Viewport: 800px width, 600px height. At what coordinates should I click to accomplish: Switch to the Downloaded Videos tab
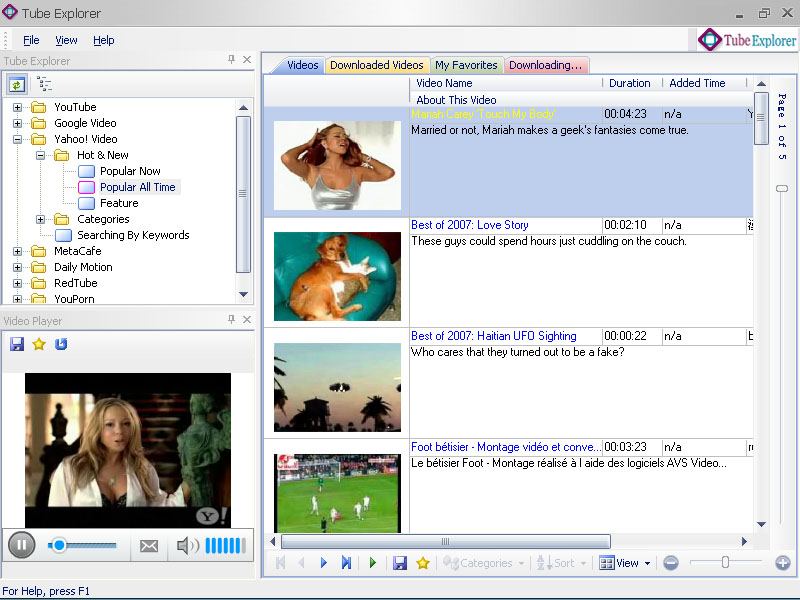377,65
